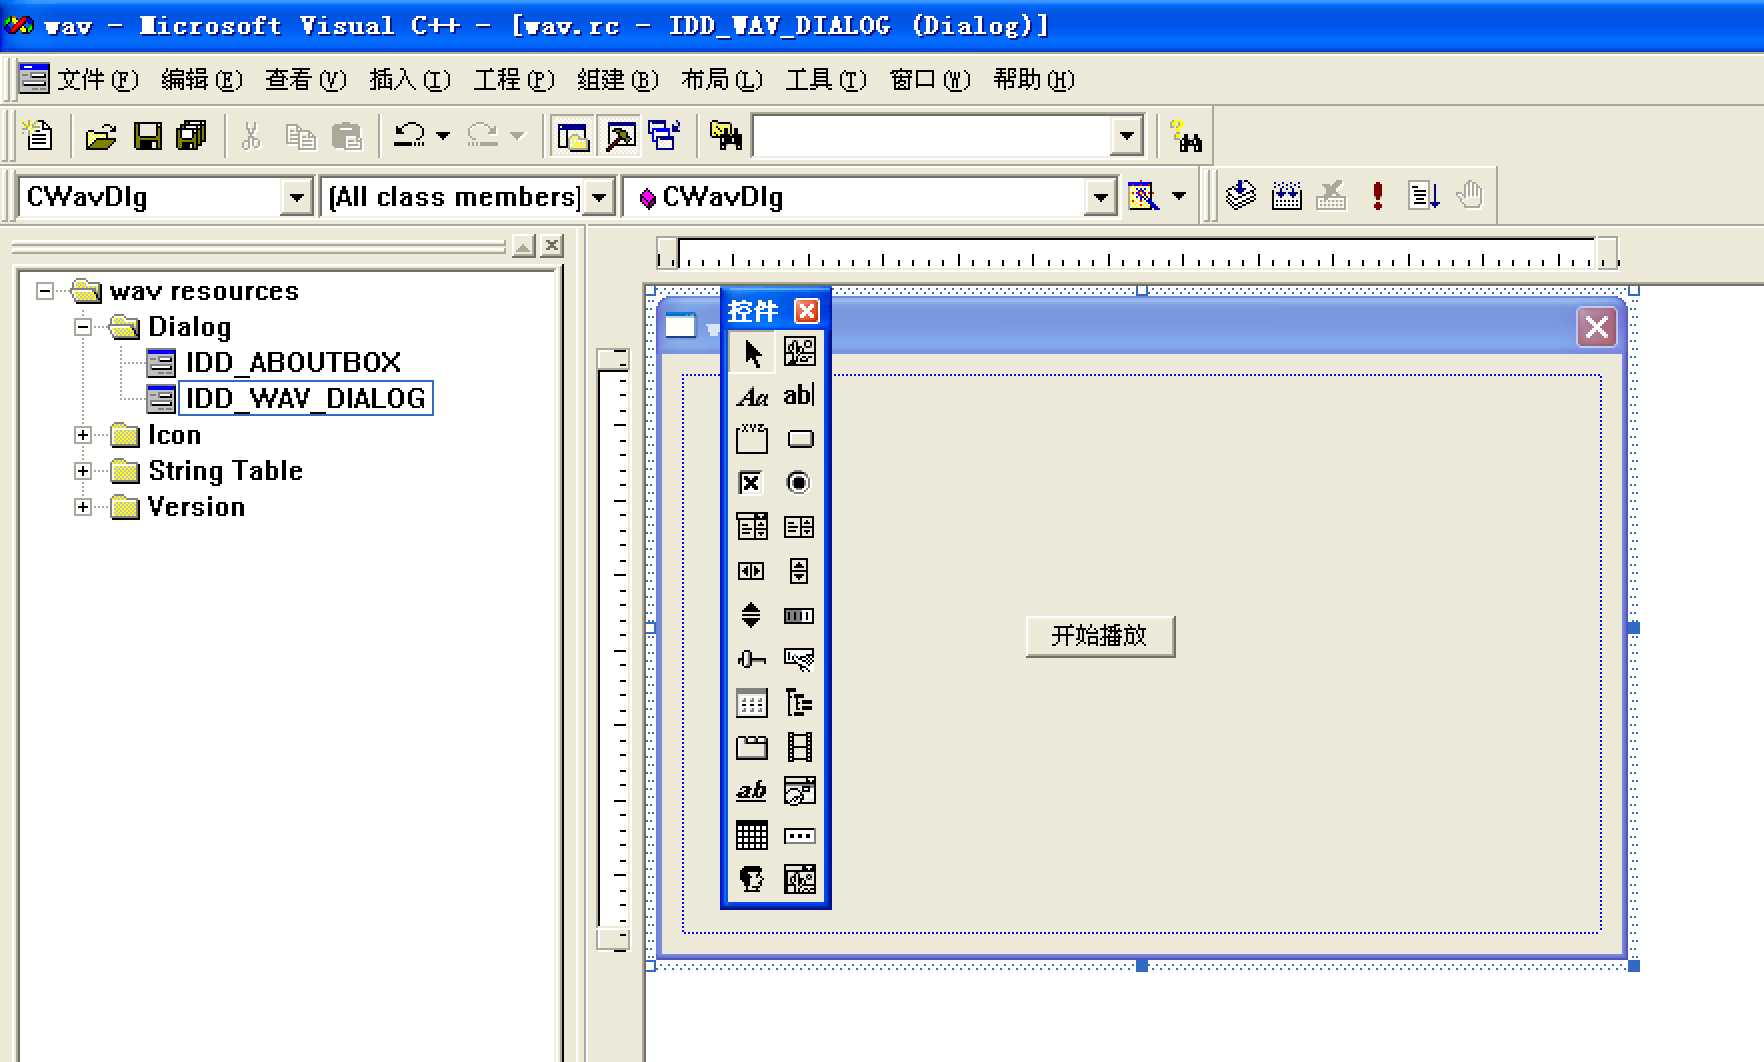Click the Save All toolbar icon
Image resolution: width=1764 pixels, height=1062 pixels.
[191, 135]
